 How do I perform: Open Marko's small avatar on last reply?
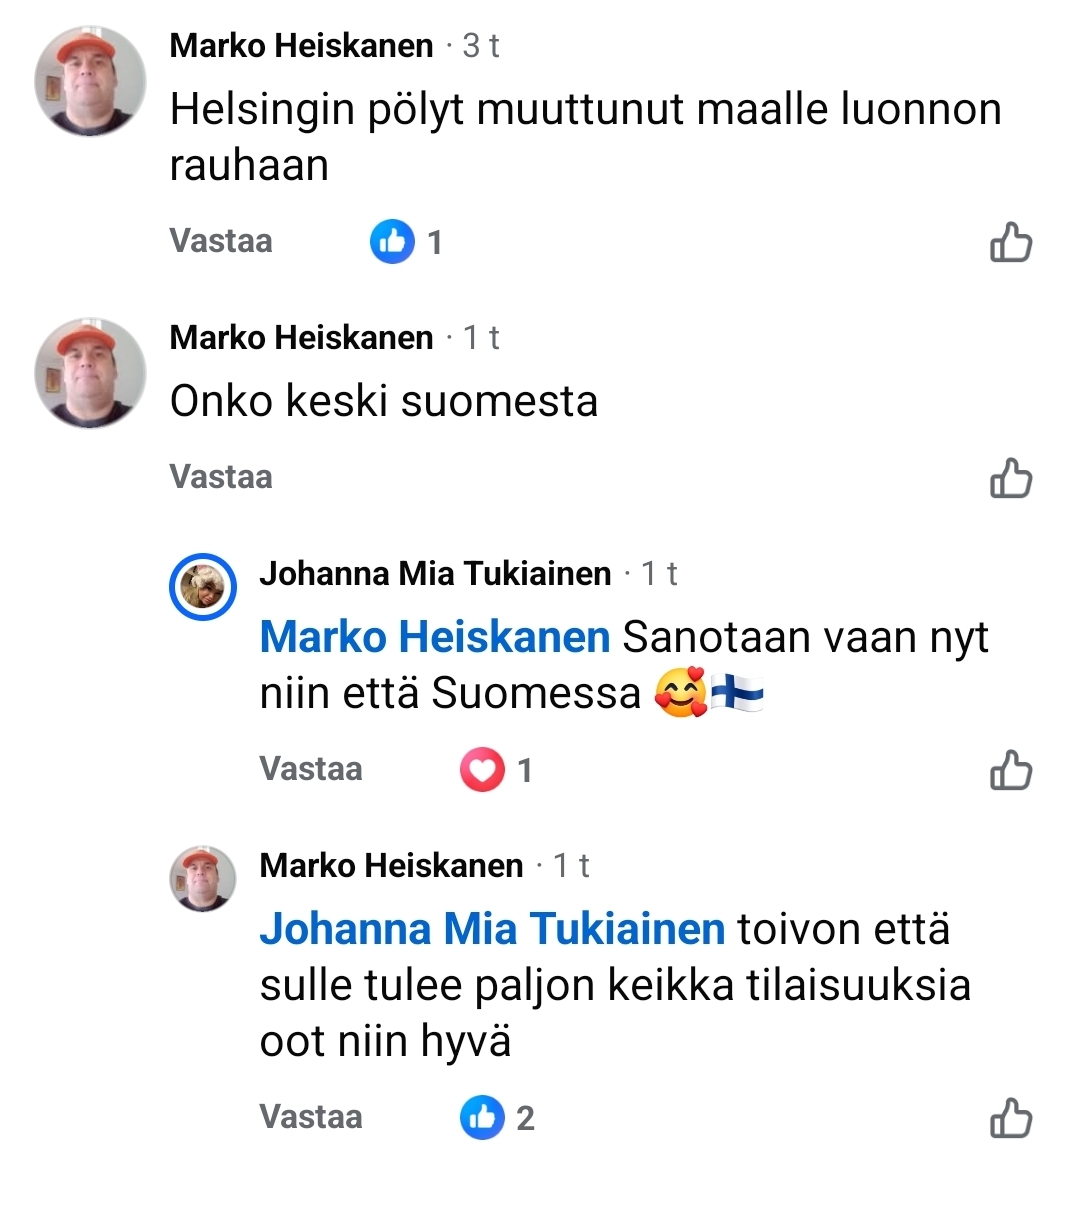click(x=203, y=878)
